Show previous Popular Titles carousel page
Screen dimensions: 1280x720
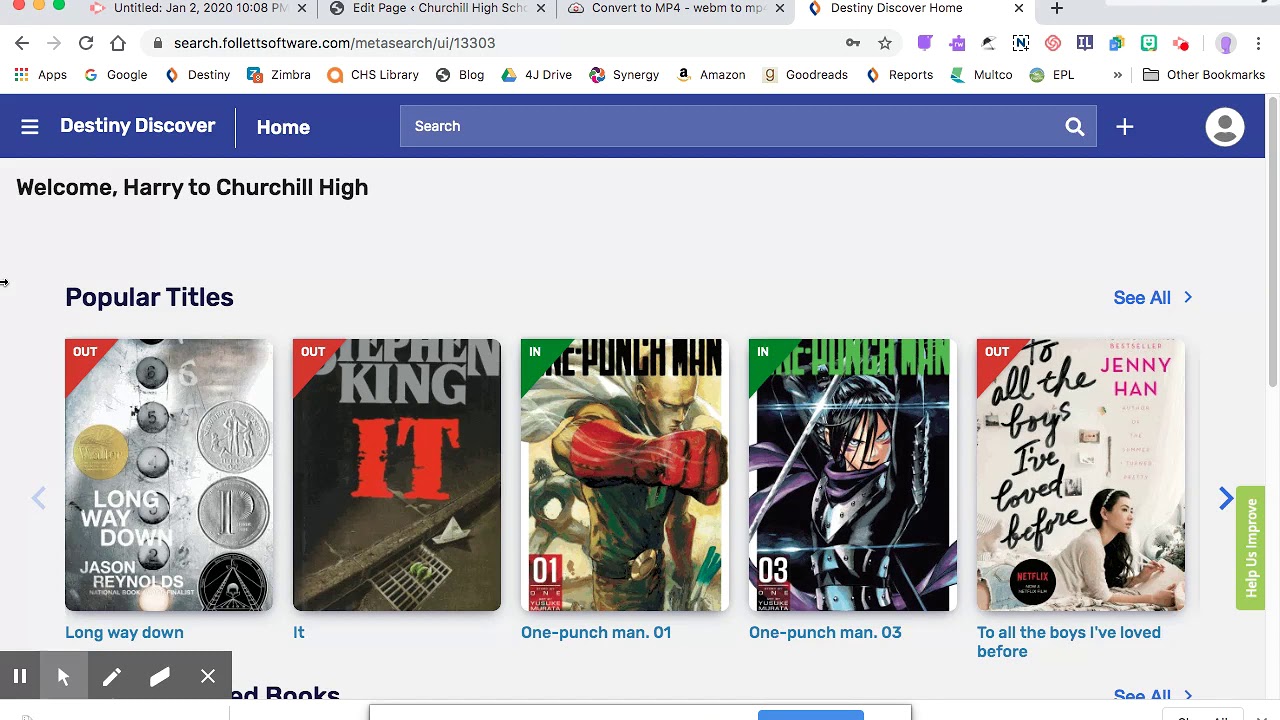point(39,499)
